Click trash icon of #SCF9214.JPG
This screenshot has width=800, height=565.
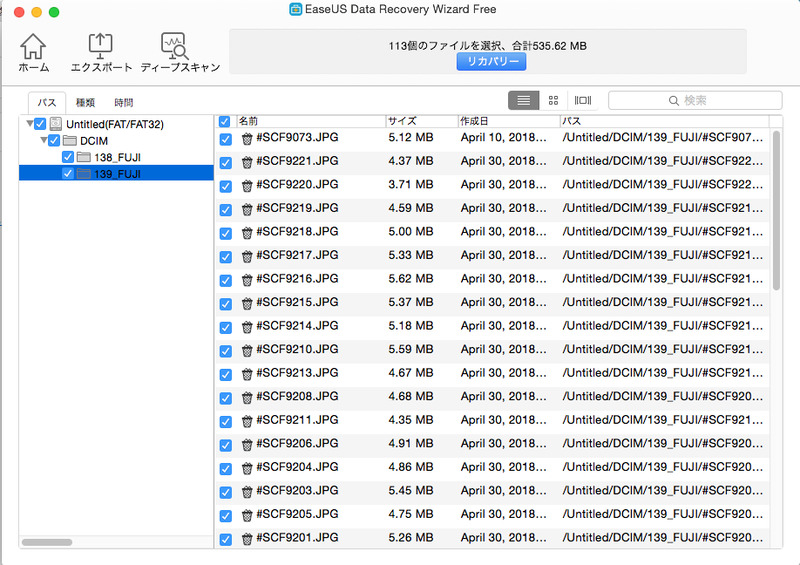[247, 327]
